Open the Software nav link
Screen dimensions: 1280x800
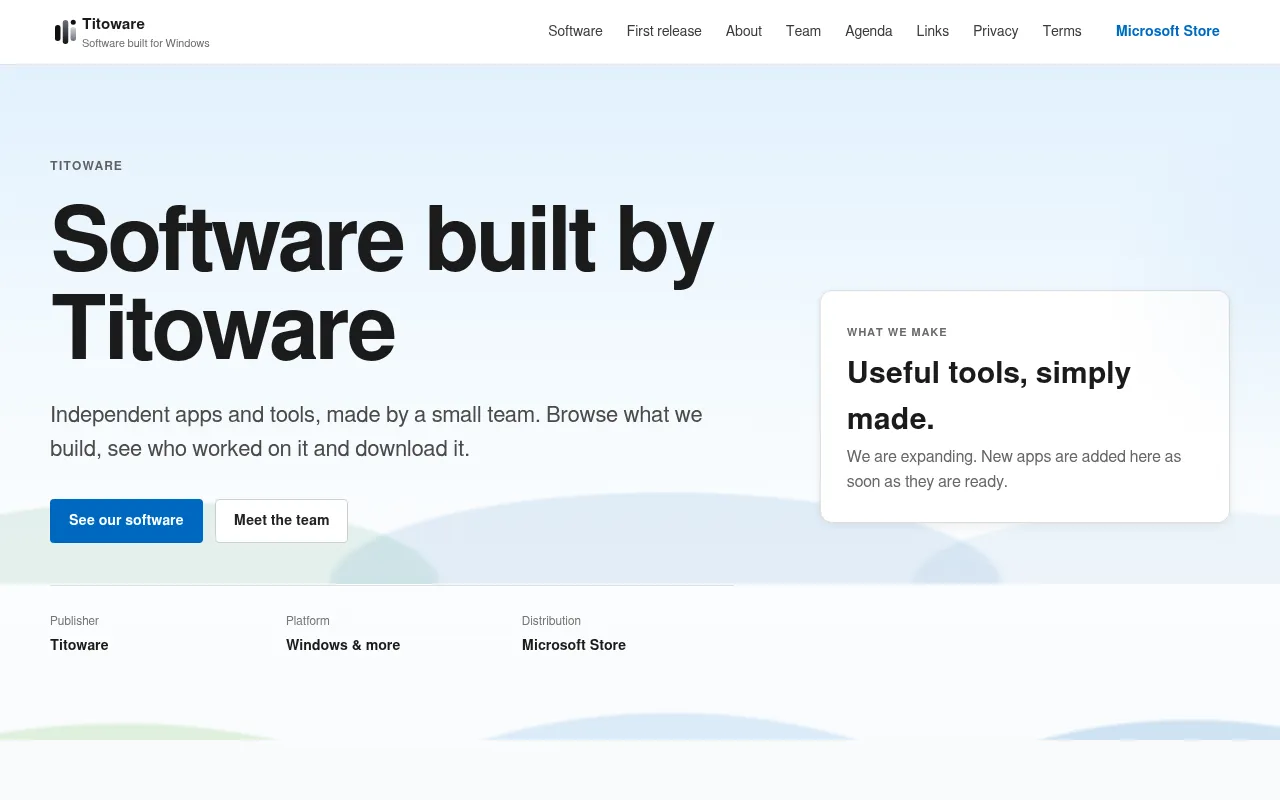[575, 31]
